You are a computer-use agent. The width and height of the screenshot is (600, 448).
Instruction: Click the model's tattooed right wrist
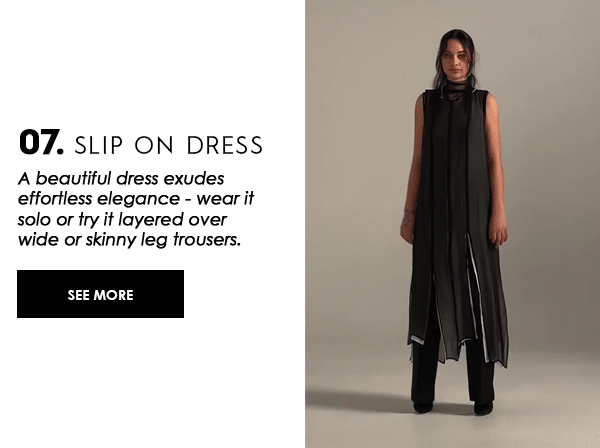pos(409,215)
